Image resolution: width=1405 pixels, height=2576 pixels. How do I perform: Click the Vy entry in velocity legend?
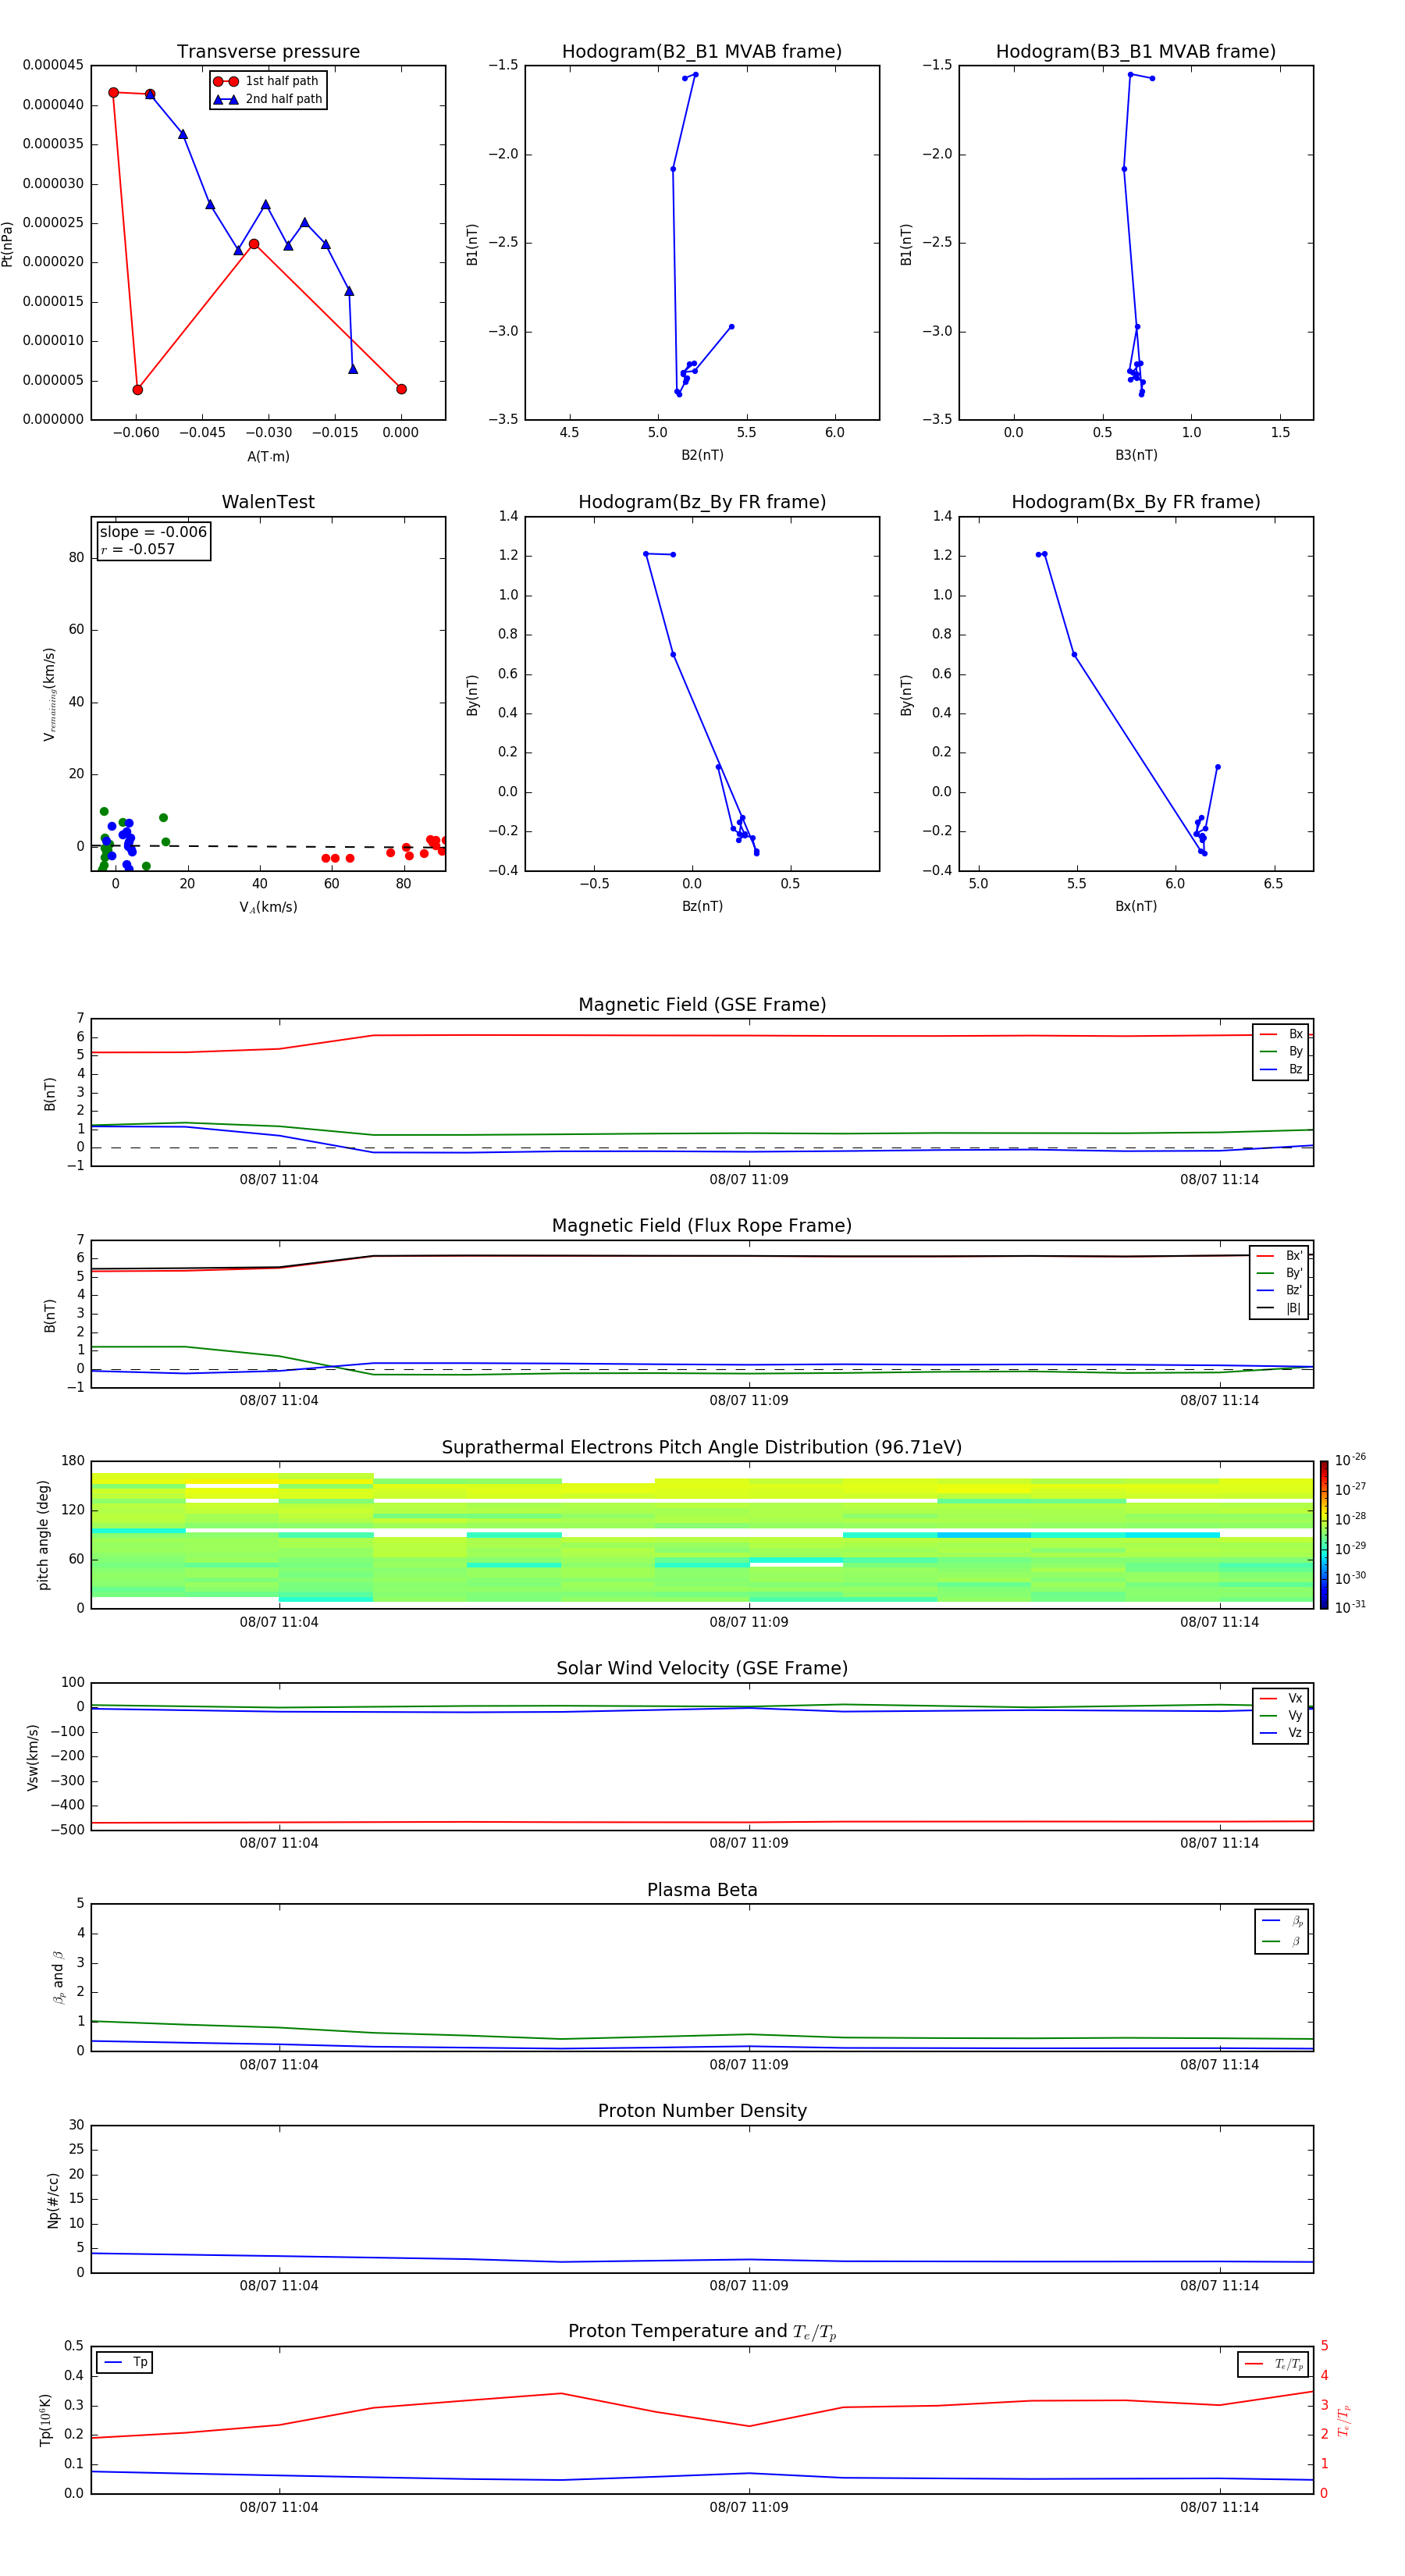click(1281, 1715)
